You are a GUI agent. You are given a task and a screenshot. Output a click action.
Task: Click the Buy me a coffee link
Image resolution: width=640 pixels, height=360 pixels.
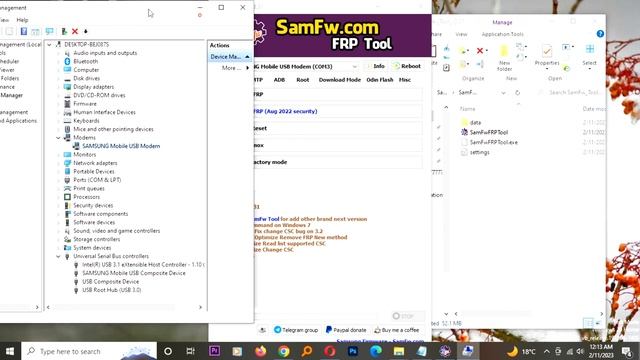click(397, 330)
